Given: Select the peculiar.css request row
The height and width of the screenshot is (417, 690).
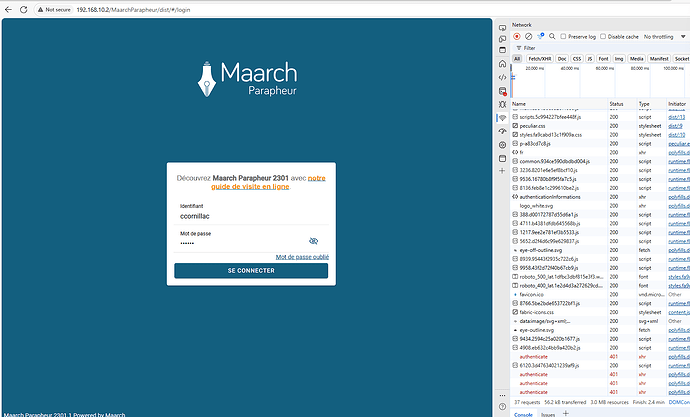Looking at the screenshot, I should tap(600, 126).
